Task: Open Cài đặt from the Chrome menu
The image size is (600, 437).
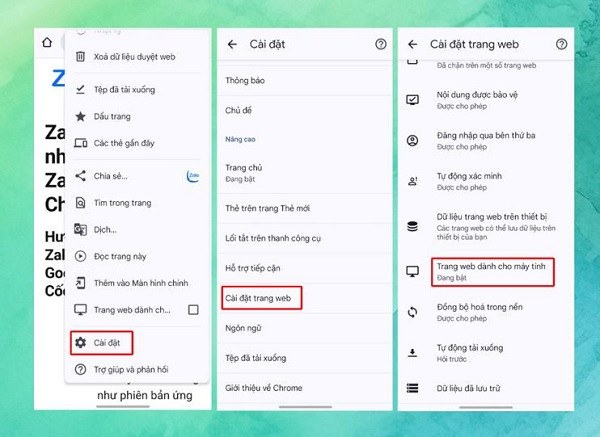Action: (137, 342)
